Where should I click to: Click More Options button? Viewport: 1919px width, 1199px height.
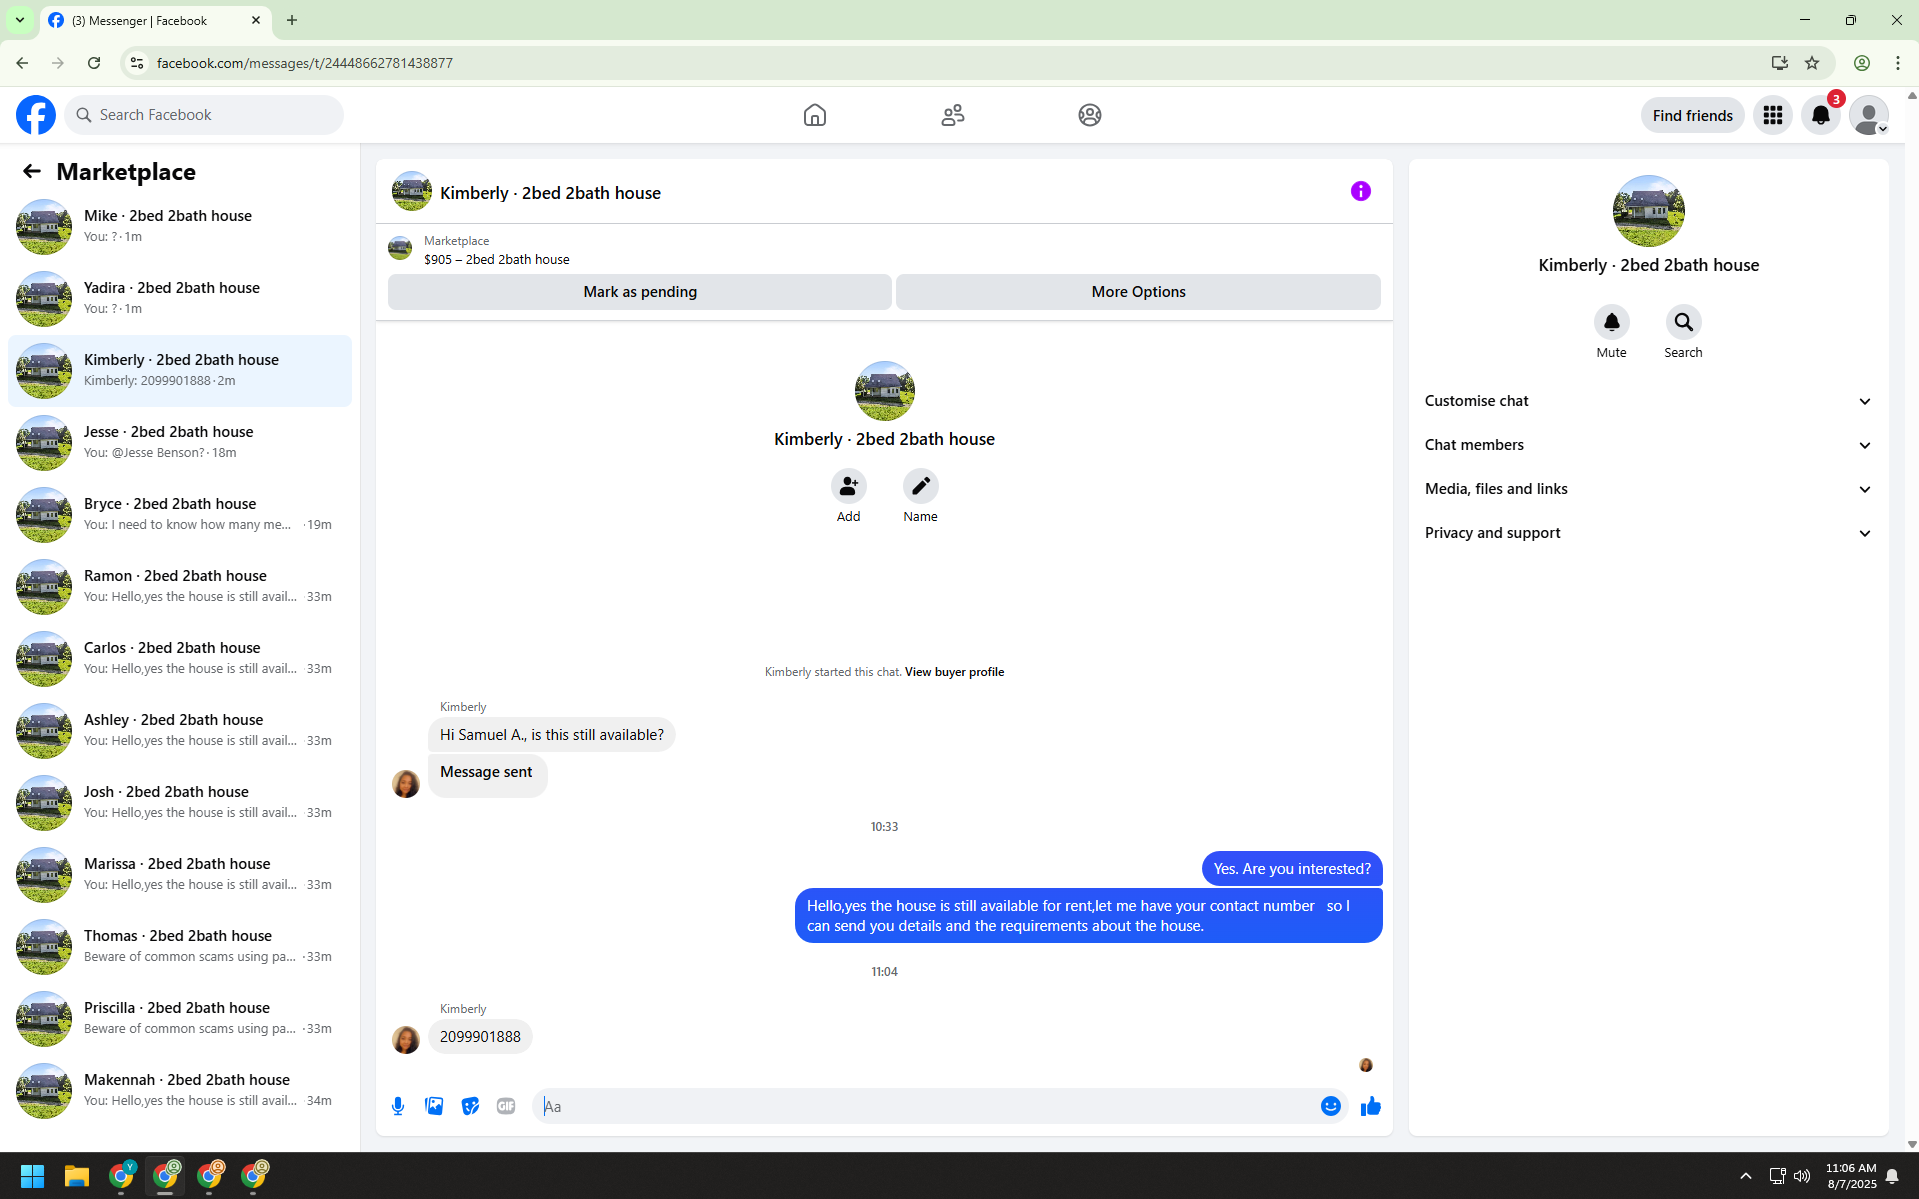coord(1138,292)
